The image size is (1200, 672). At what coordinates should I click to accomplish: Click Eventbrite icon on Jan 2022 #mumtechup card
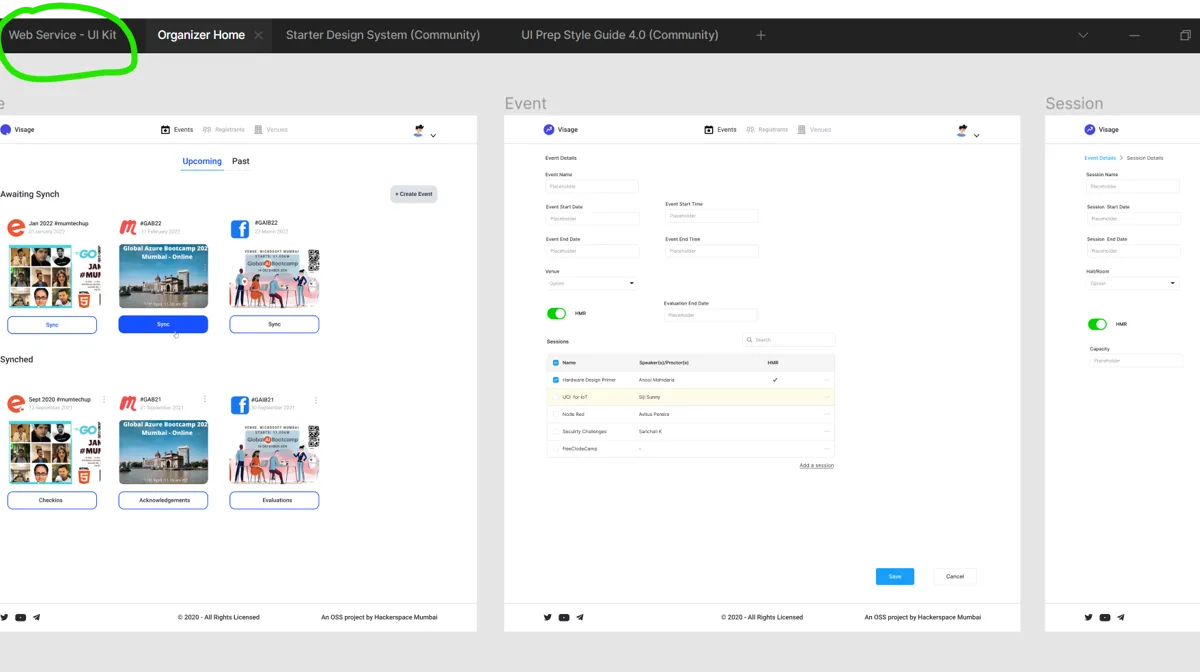16,229
